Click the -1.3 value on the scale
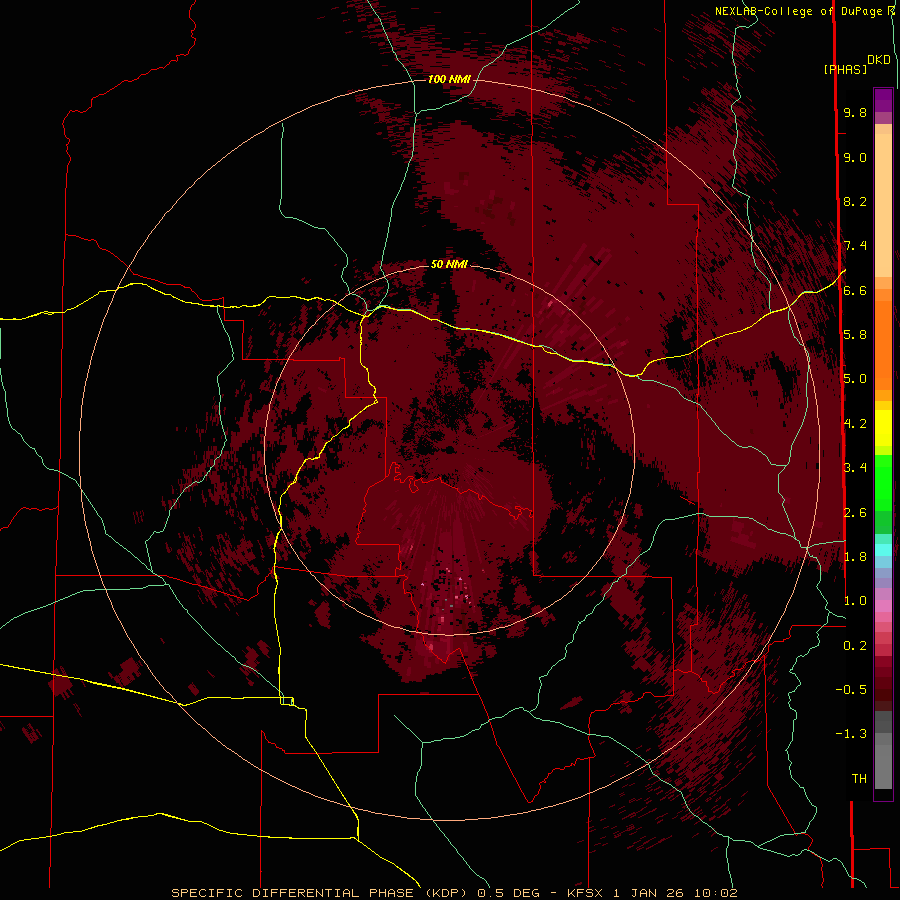 click(851, 734)
